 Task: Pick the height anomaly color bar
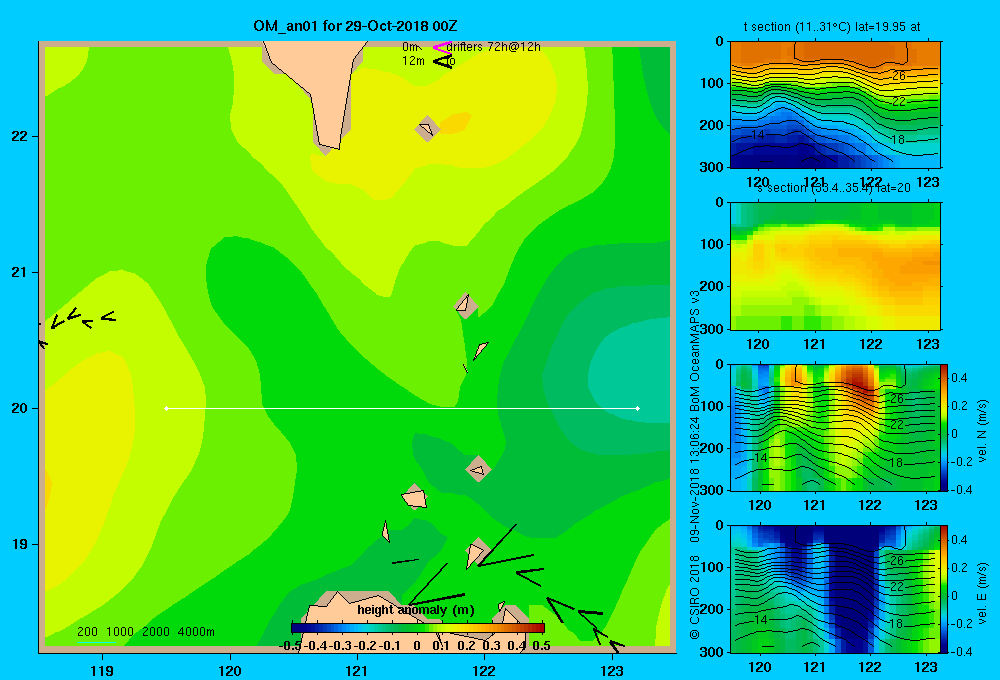(x=418, y=628)
